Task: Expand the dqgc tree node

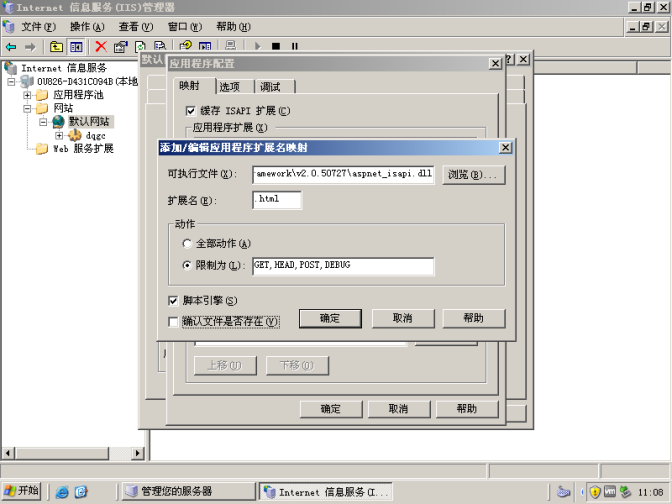Action: (59, 135)
